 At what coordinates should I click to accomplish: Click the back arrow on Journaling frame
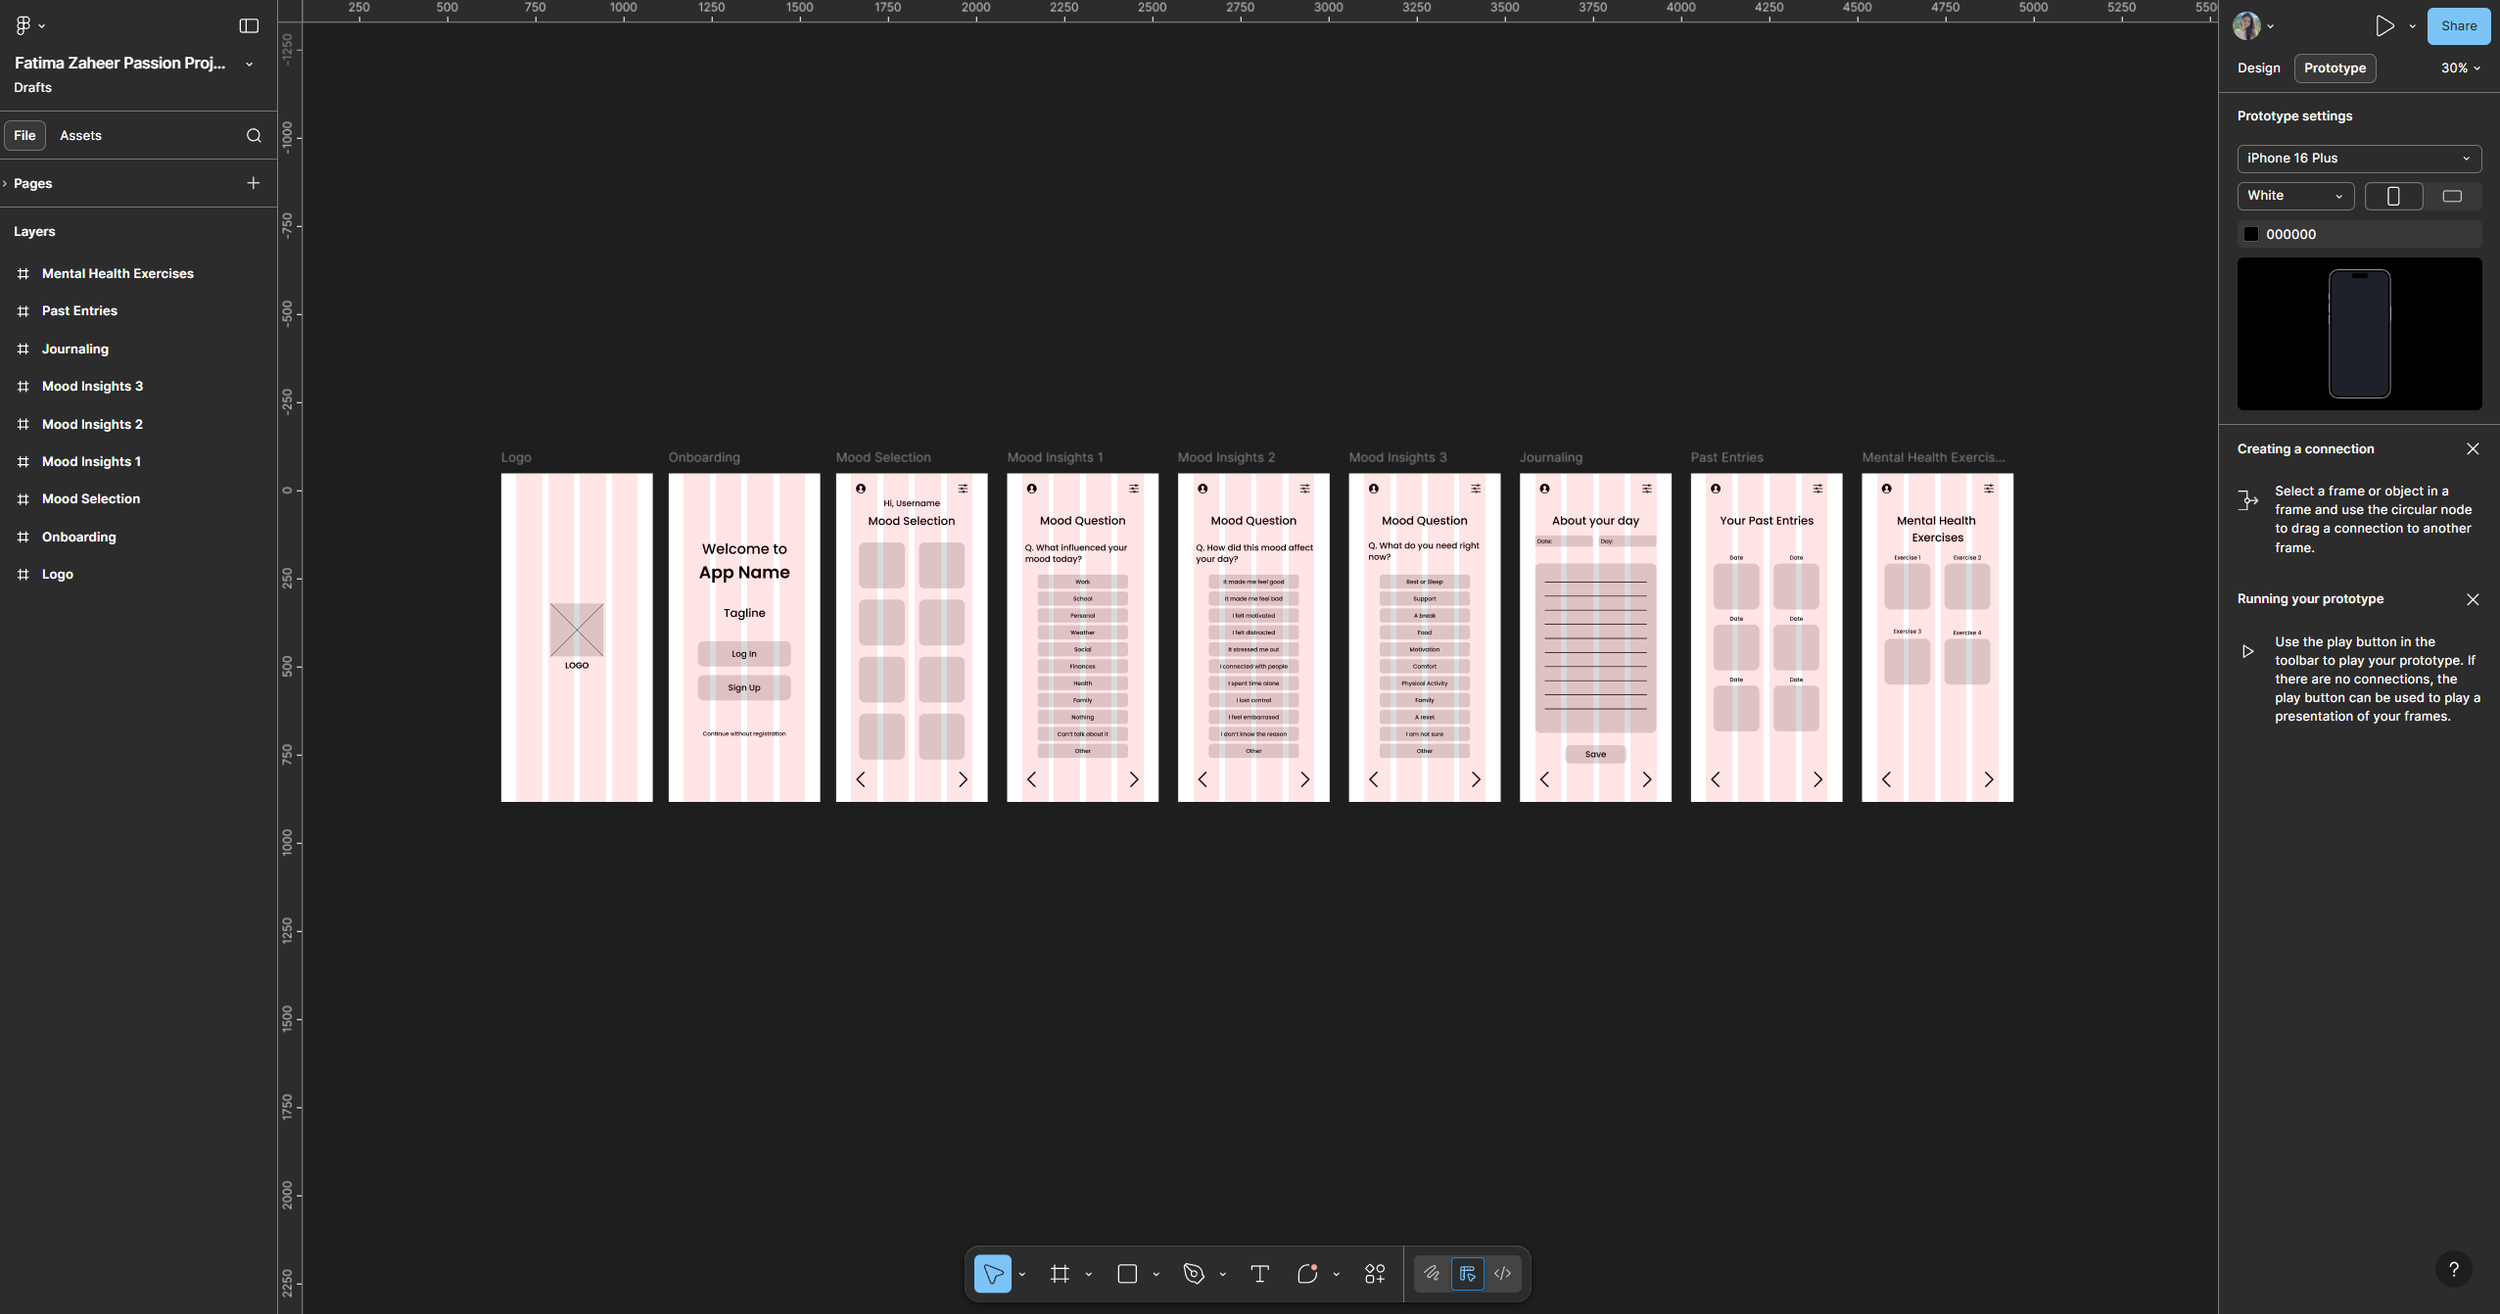click(x=1544, y=779)
